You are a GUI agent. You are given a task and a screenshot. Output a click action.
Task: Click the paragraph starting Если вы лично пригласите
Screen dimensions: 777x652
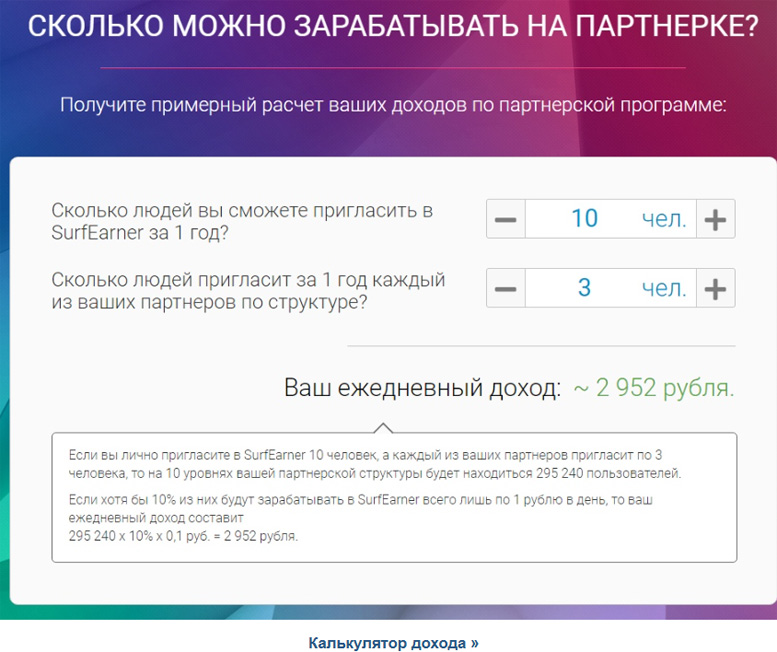(375, 464)
